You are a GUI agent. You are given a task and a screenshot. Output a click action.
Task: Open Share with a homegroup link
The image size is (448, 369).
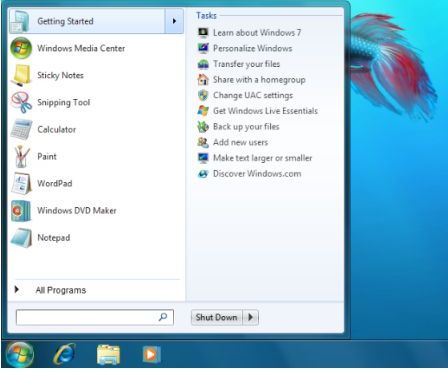point(259,80)
